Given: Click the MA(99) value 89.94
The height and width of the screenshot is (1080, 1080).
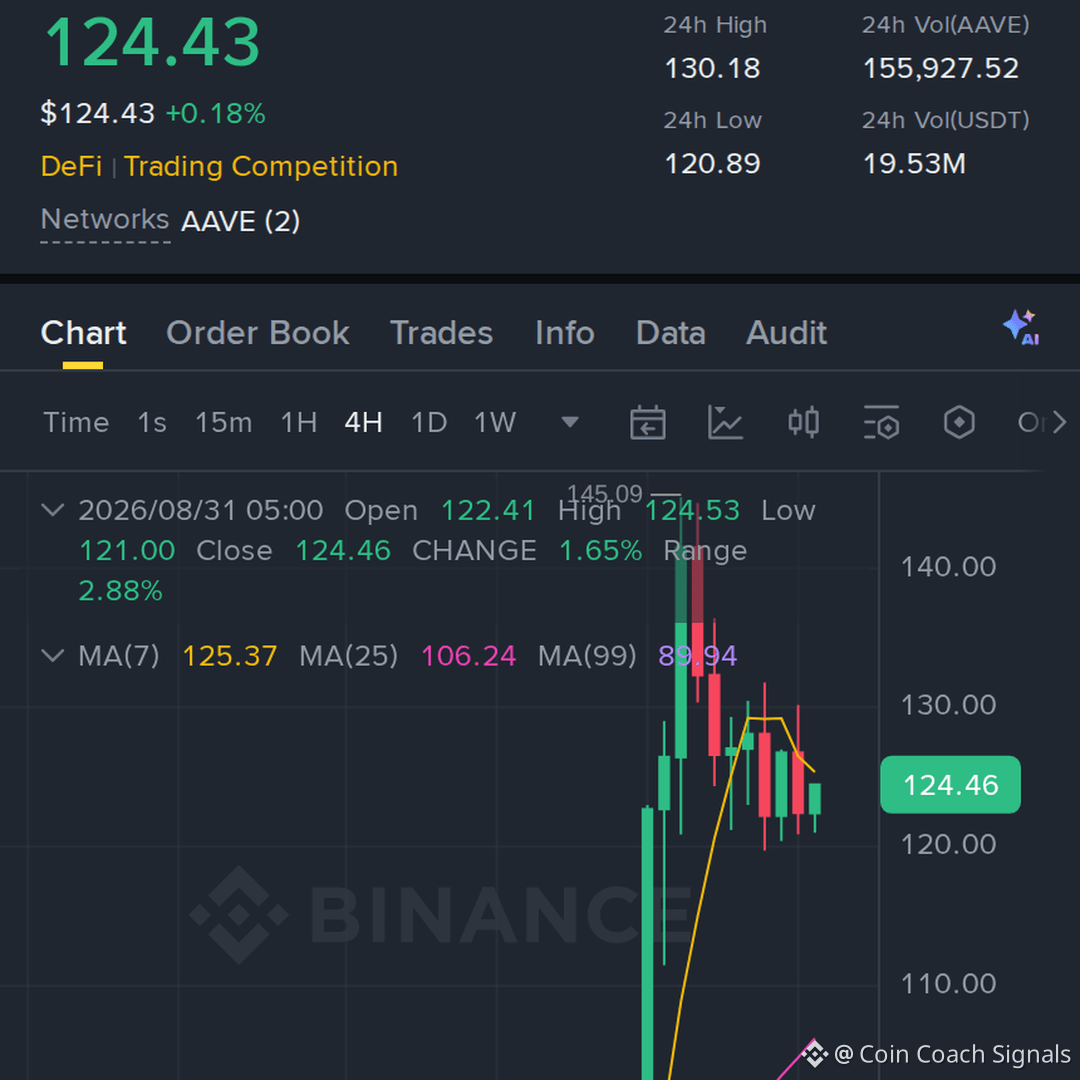Looking at the screenshot, I should (x=697, y=656).
